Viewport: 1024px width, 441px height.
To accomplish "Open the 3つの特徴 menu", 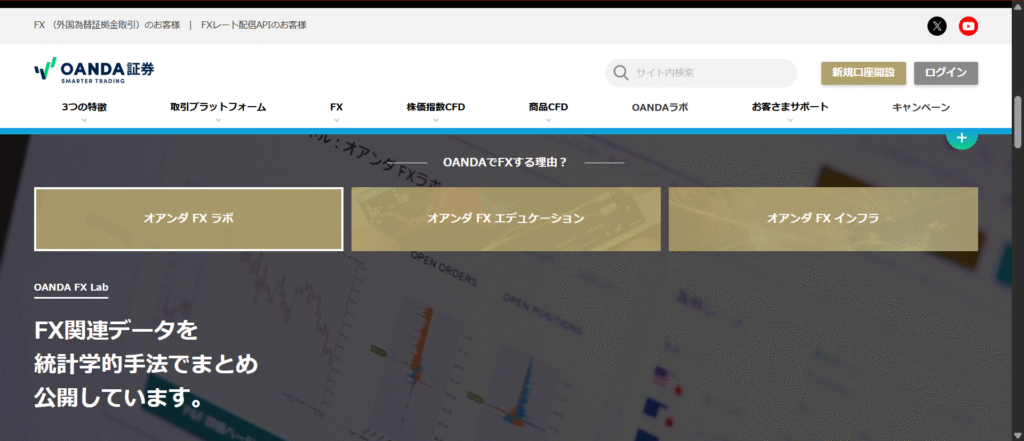I will [x=84, y=107].
